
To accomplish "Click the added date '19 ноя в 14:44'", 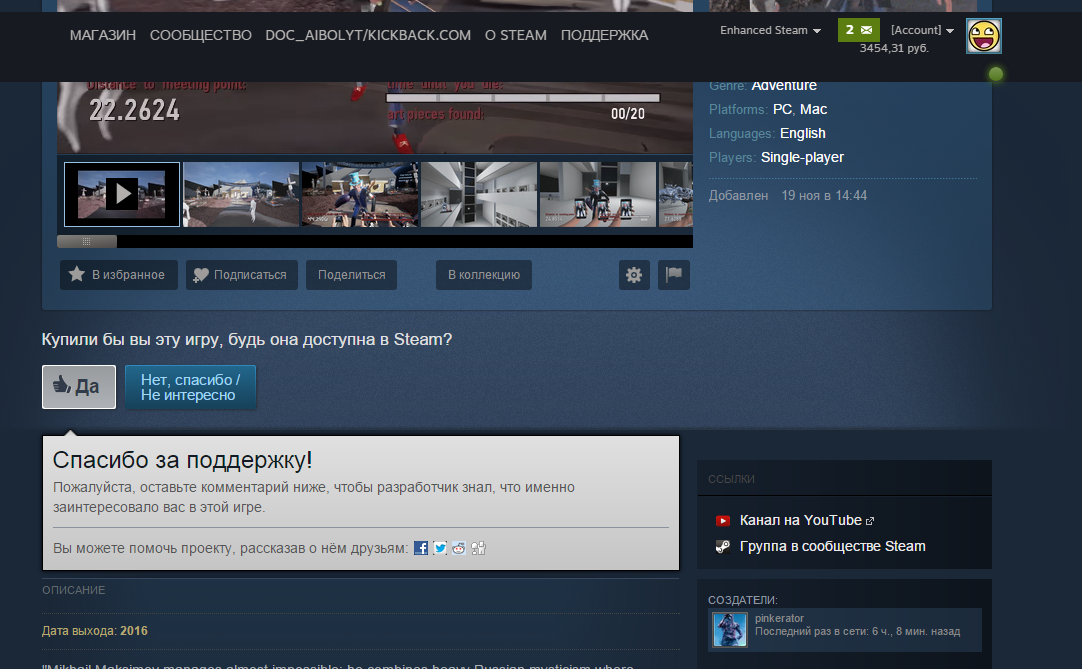I will (824, 196).
